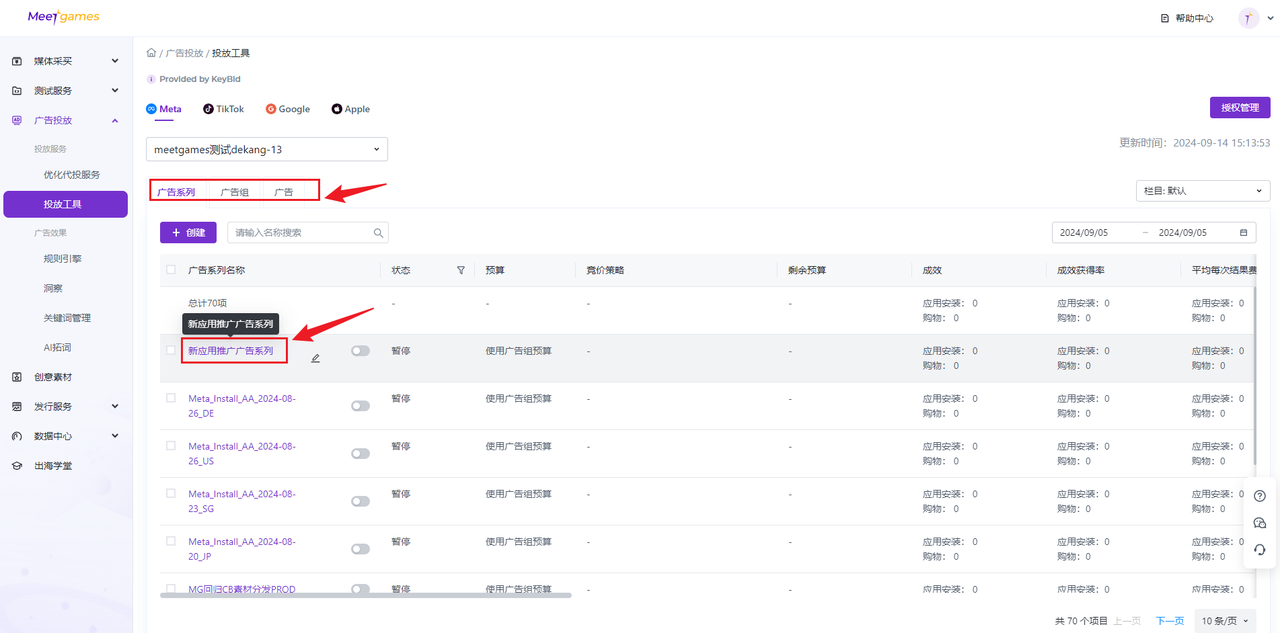
Task: Collapse the 广告投放 sidebar menu
Action: coord(115,120)
